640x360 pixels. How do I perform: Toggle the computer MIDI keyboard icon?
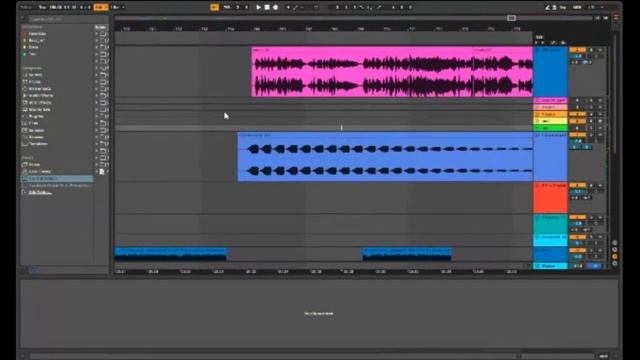554,7
